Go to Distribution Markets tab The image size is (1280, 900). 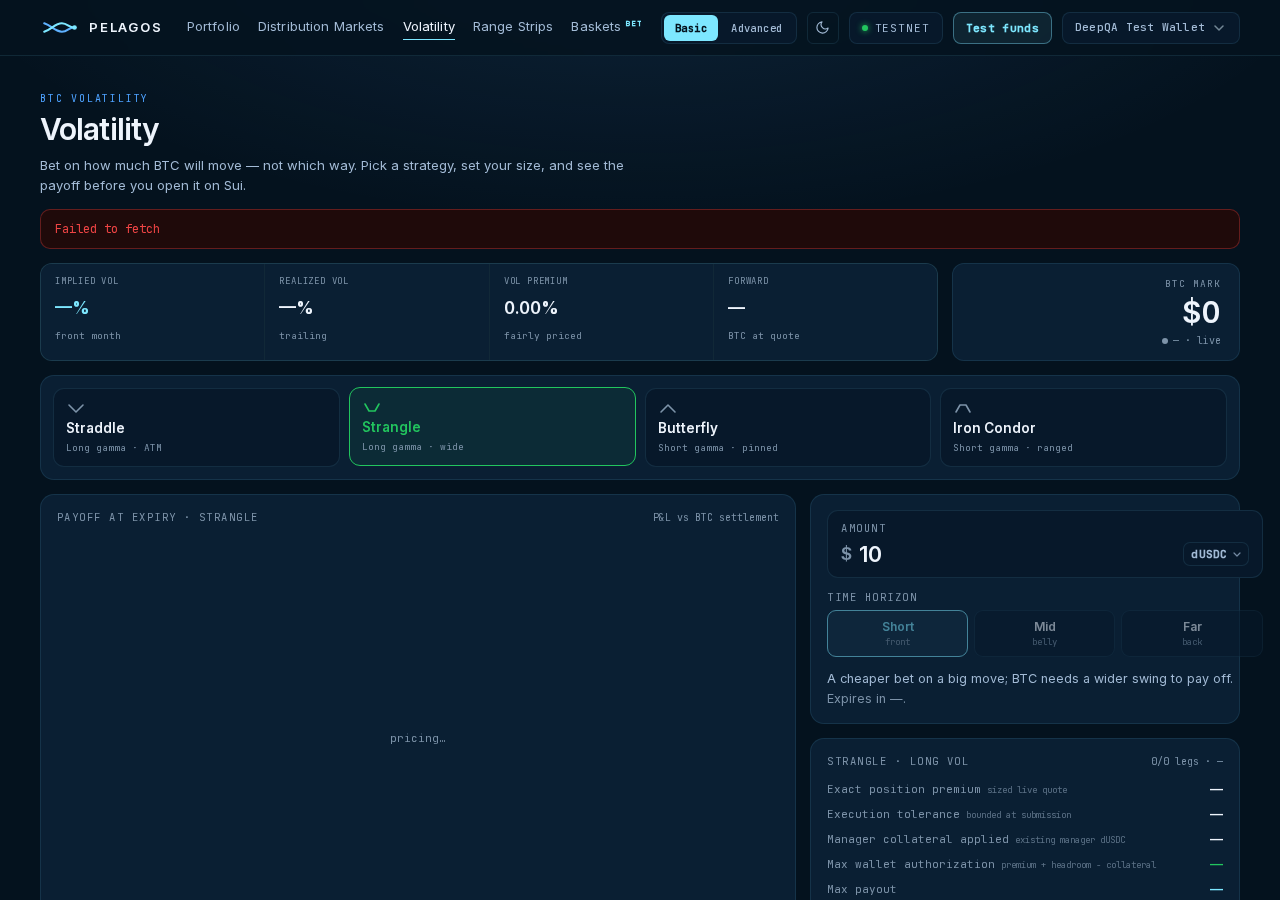tap(321, 27)
